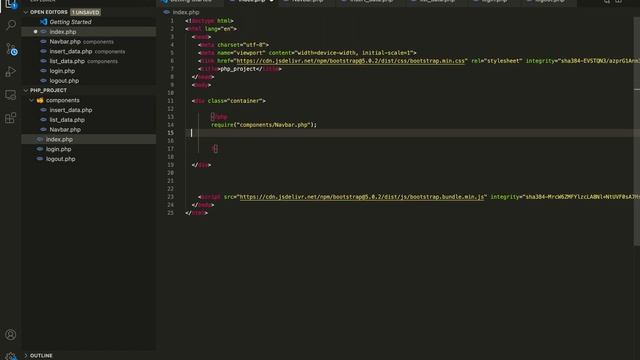This screenshot has height=360, width=640.
Task: Open the Remote Explorer view
Action: click(x=11, y=95)
